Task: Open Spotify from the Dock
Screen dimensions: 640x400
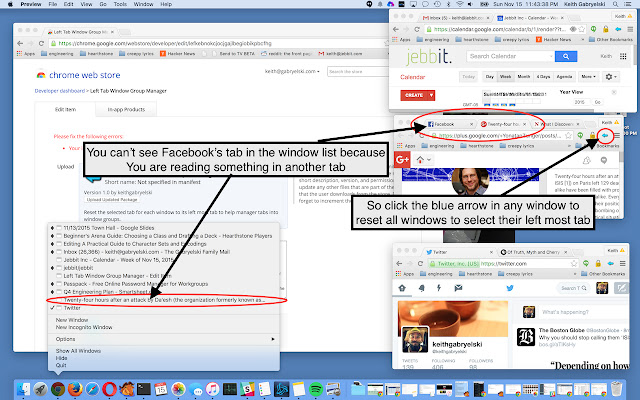Action: pyautogui.click(x=316, y=389)
